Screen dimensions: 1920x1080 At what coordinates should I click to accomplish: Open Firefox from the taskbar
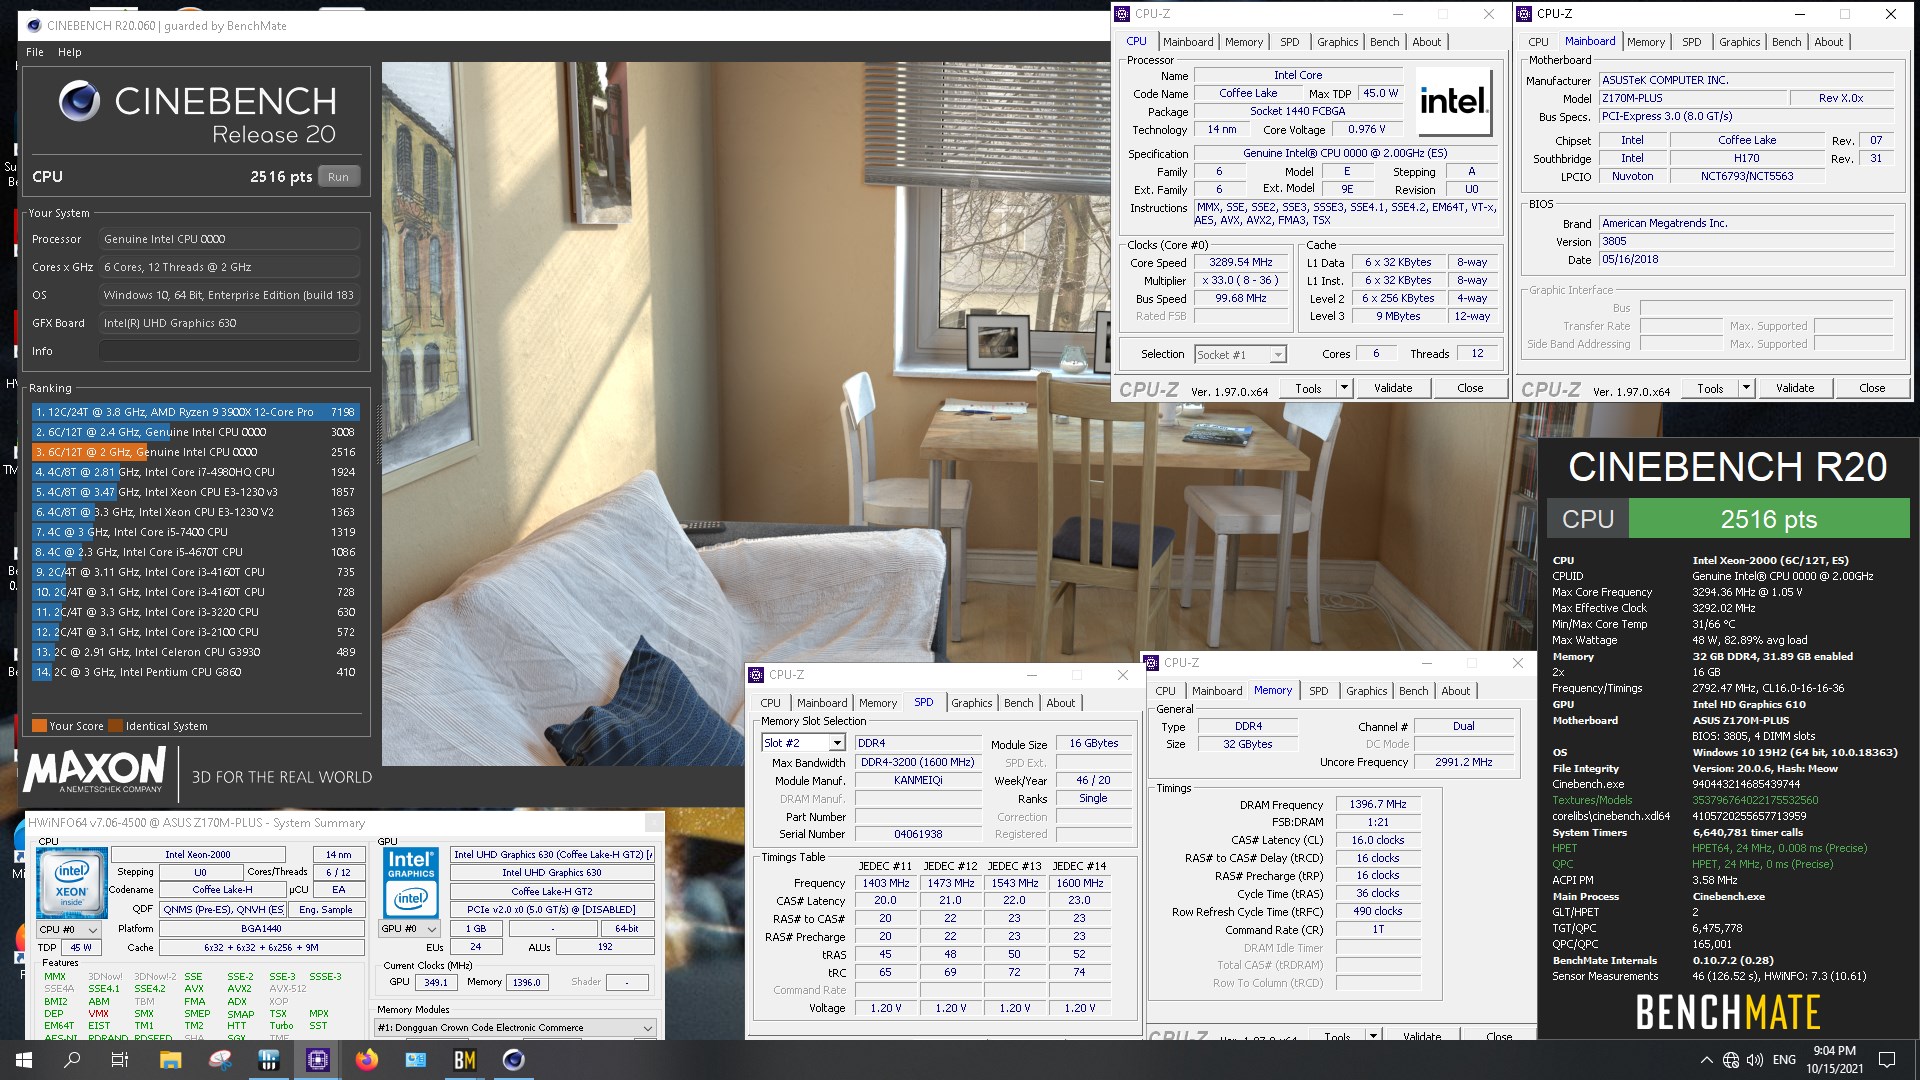click(367, 1060)
